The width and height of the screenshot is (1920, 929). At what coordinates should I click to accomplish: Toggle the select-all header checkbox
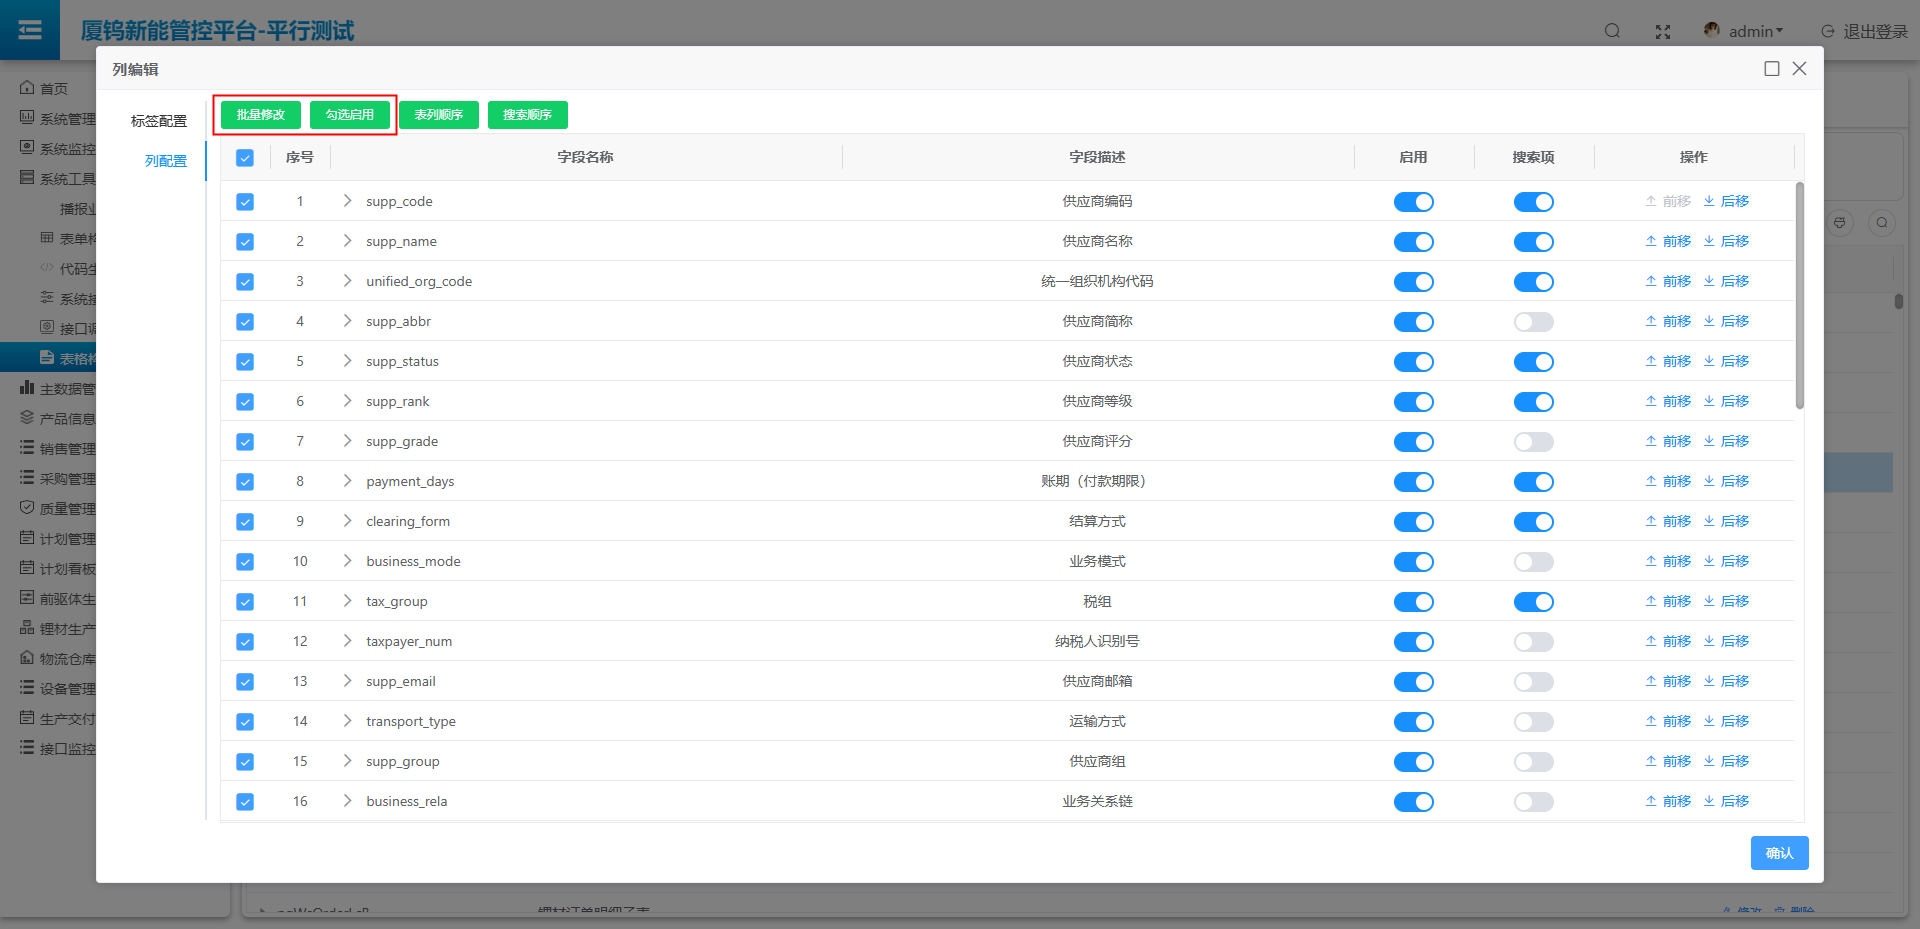(x=245, y=158)
